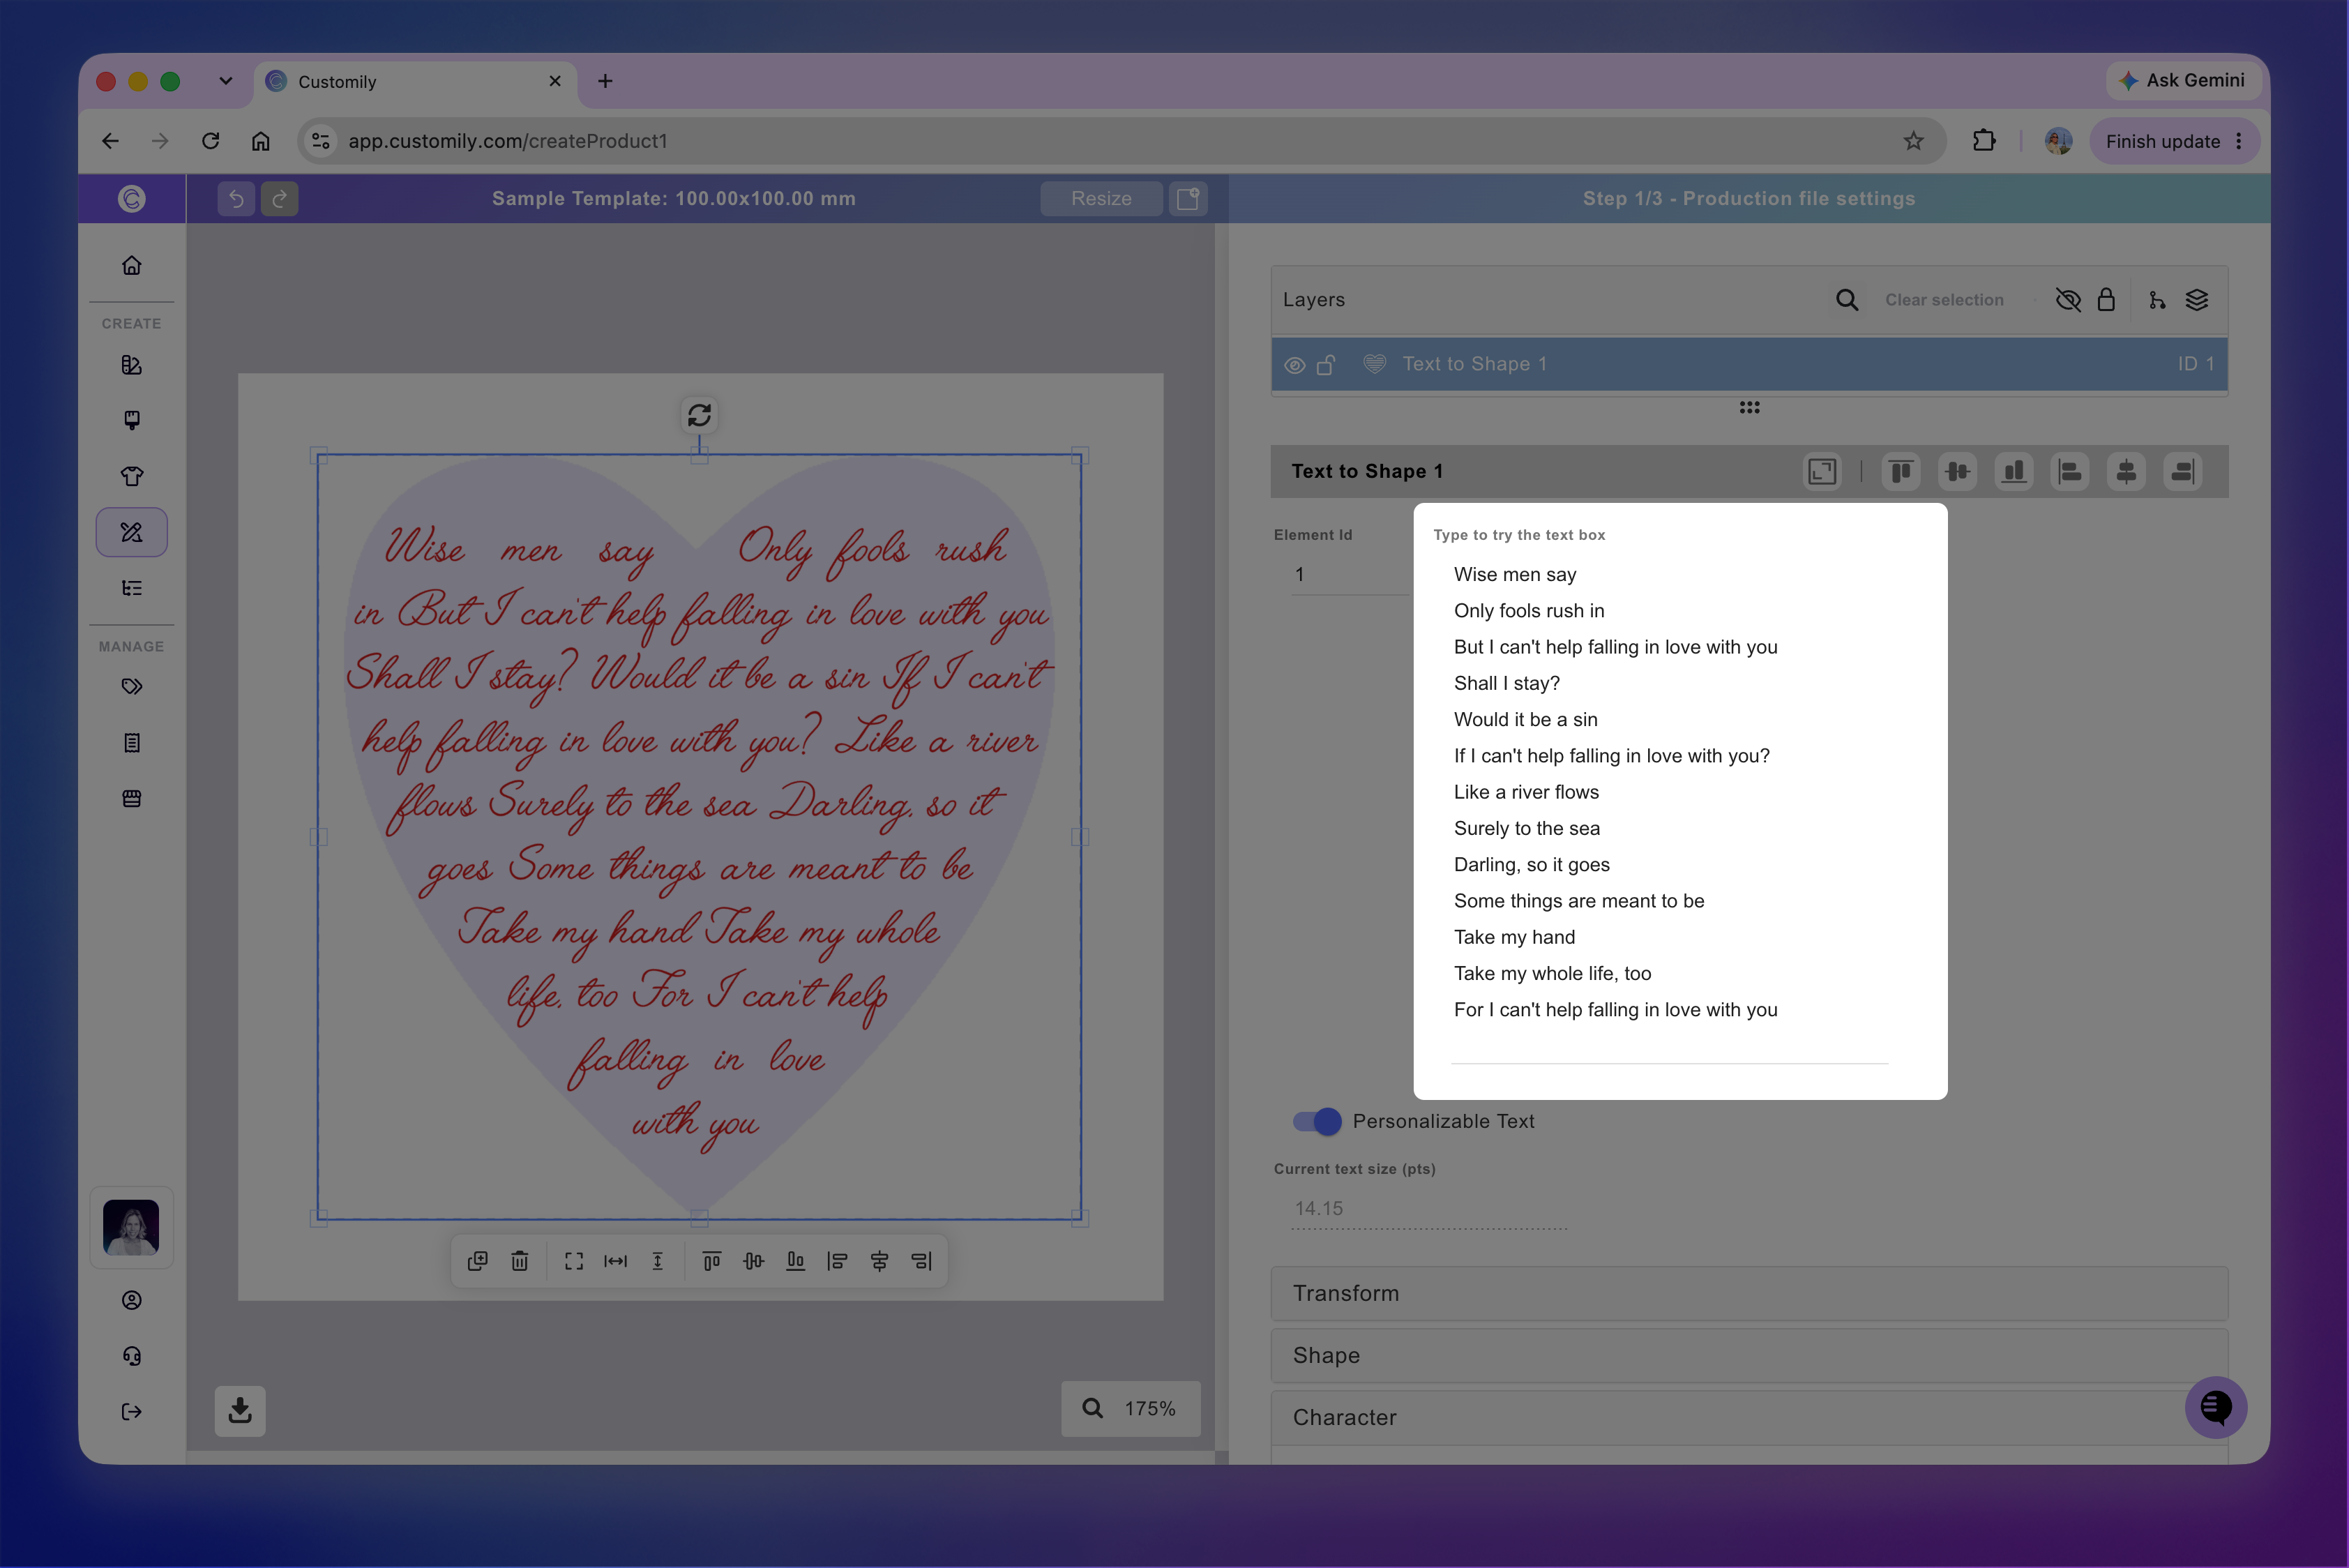
Task: Expand the Transform section
Action: coord(1749,1294)
